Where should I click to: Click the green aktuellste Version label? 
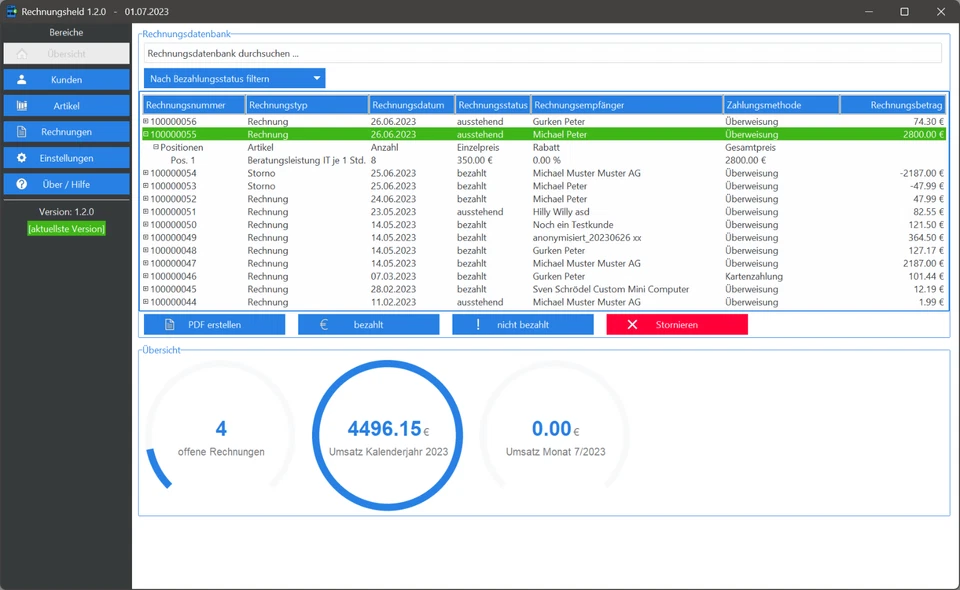coord(66,229)
